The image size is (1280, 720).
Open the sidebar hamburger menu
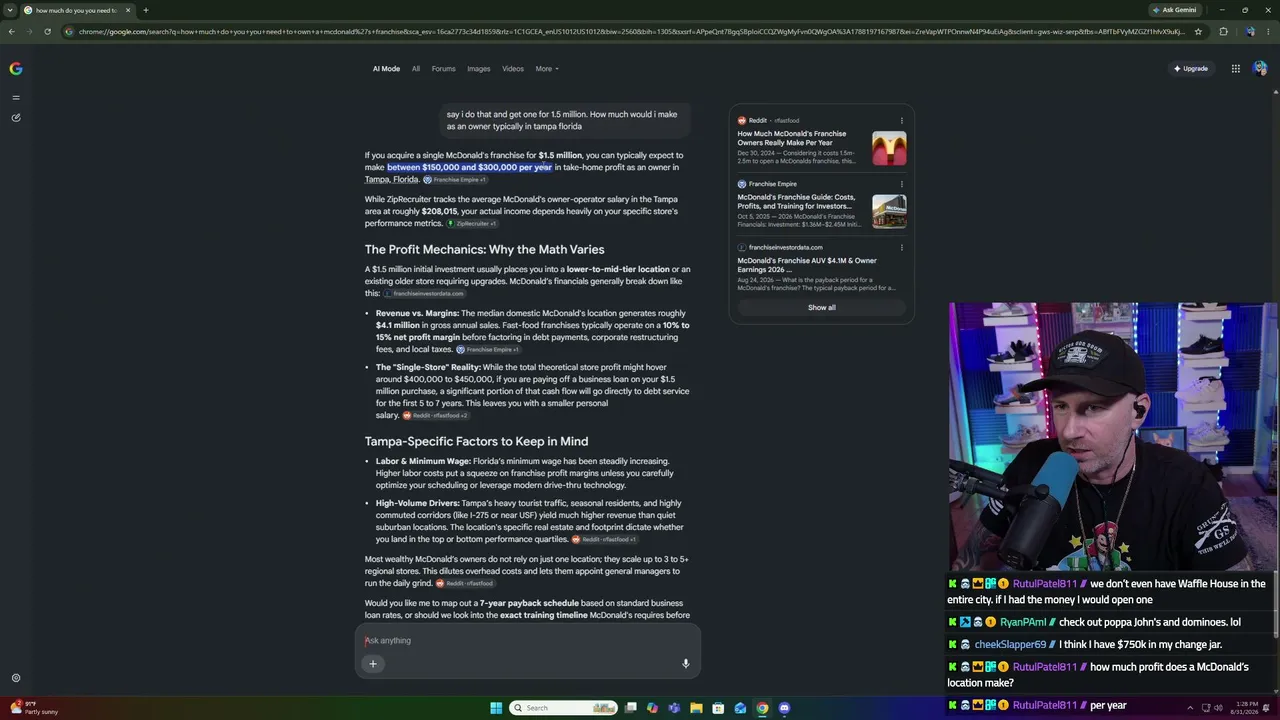coord(16,98)
